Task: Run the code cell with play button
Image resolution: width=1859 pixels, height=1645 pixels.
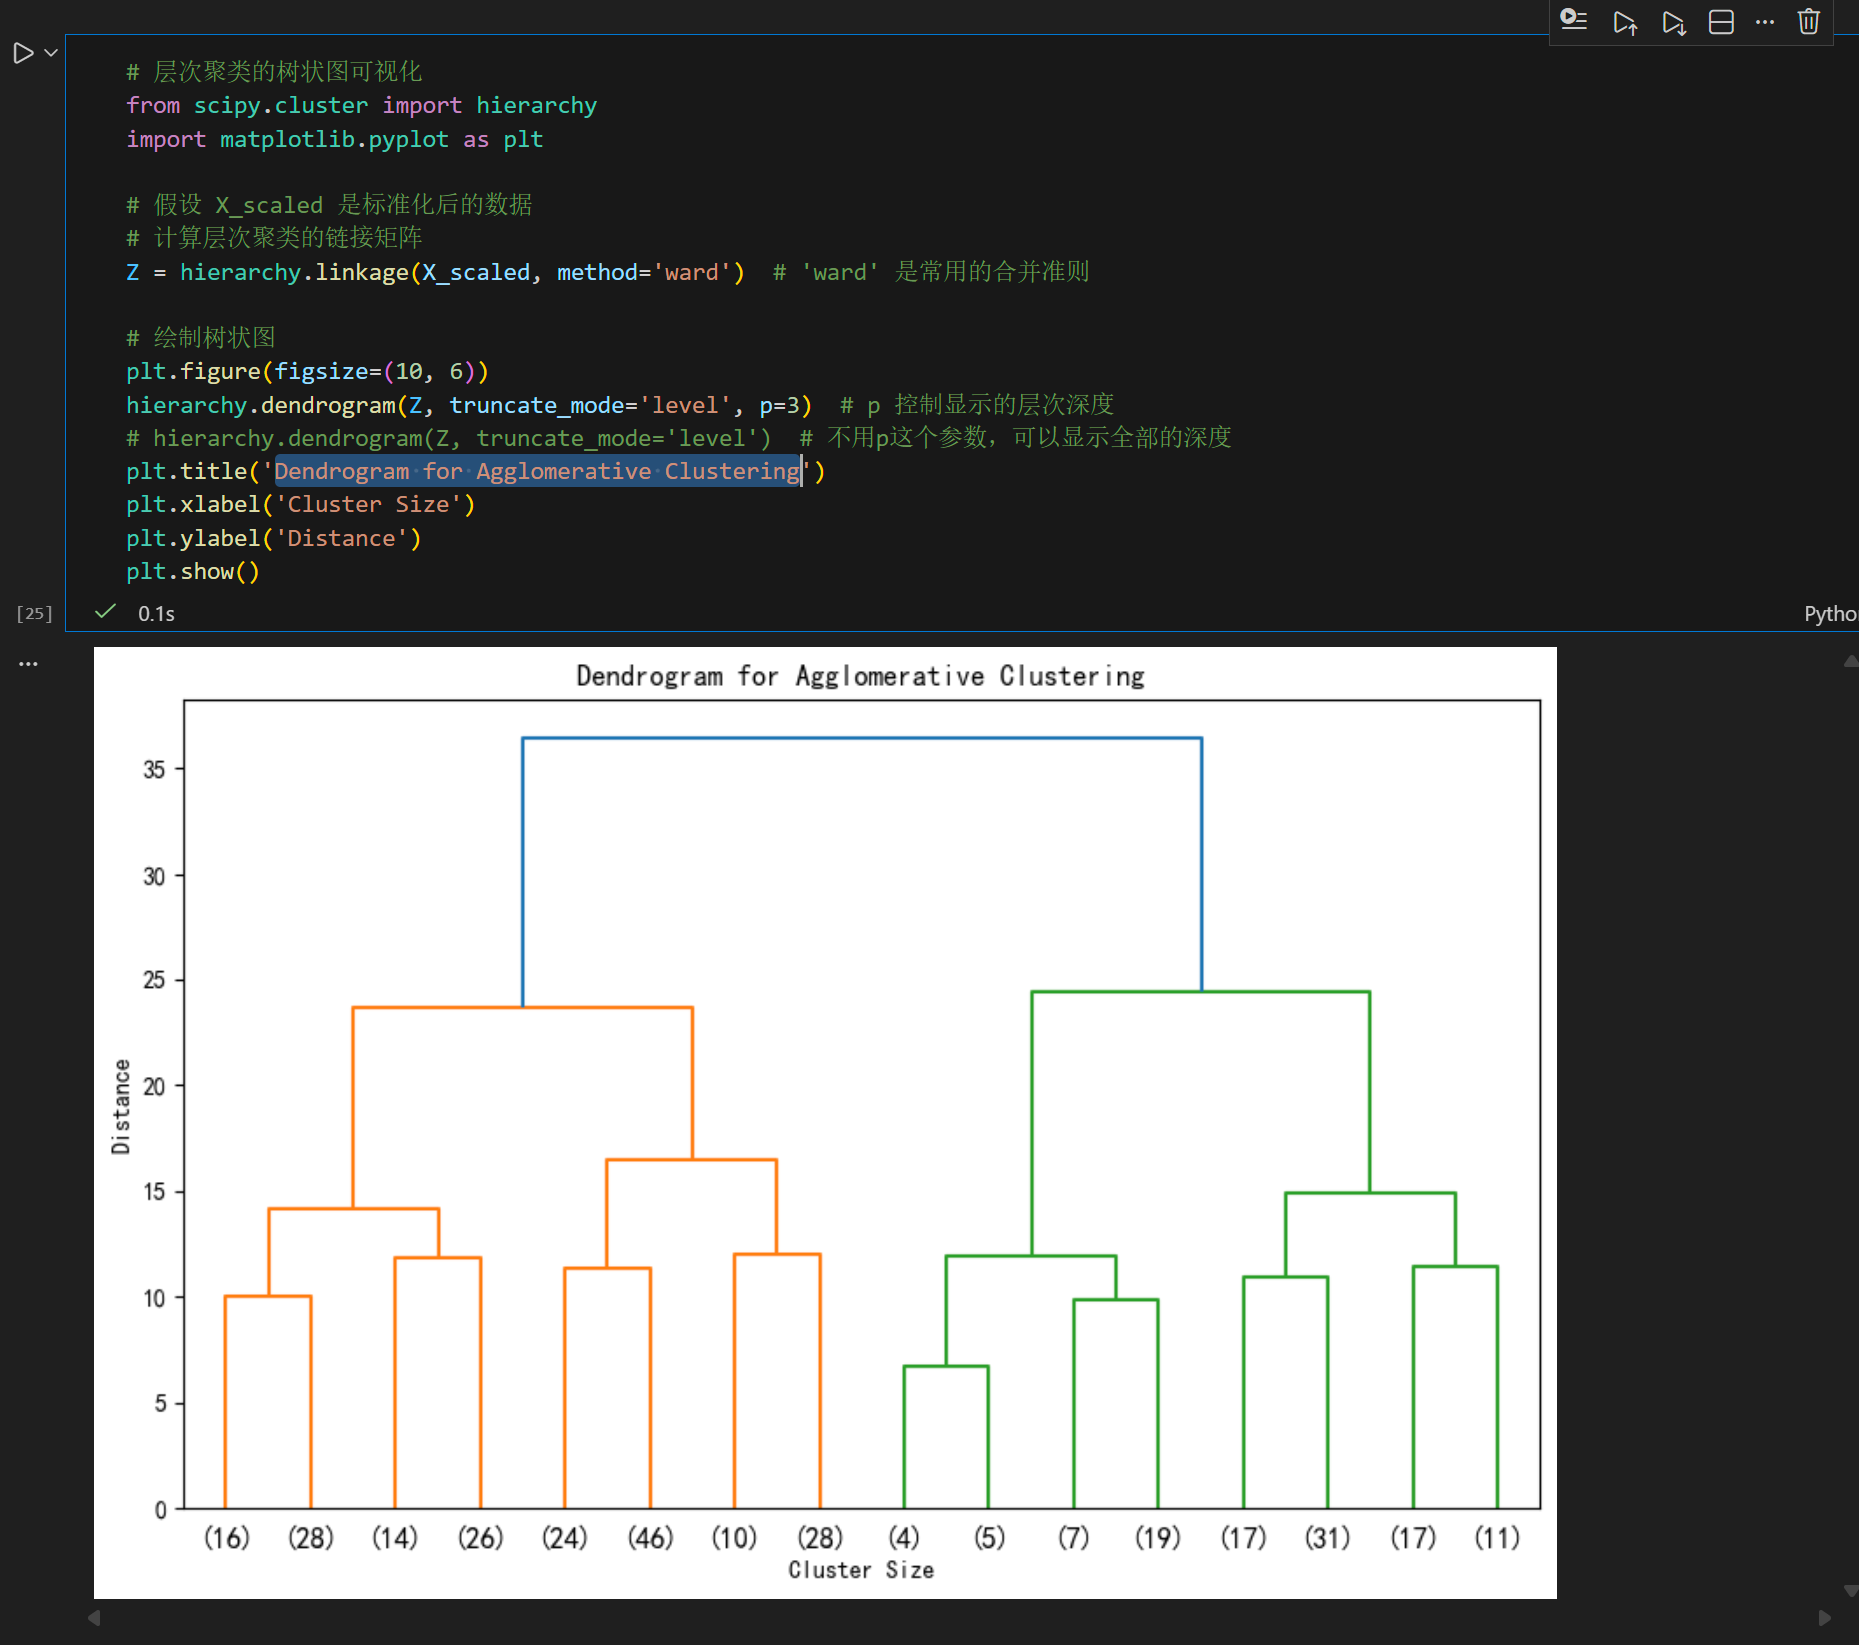Action: tap(23, 53)
